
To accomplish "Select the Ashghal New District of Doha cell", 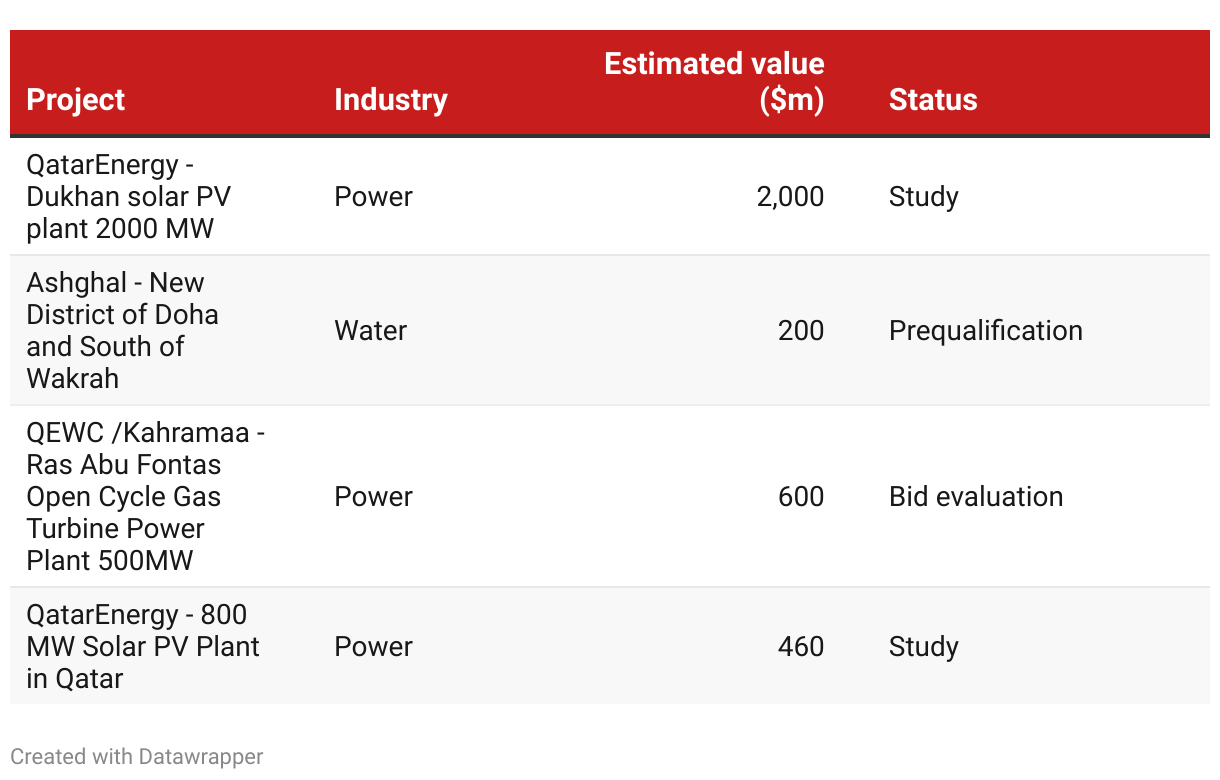I will [122, 331].
